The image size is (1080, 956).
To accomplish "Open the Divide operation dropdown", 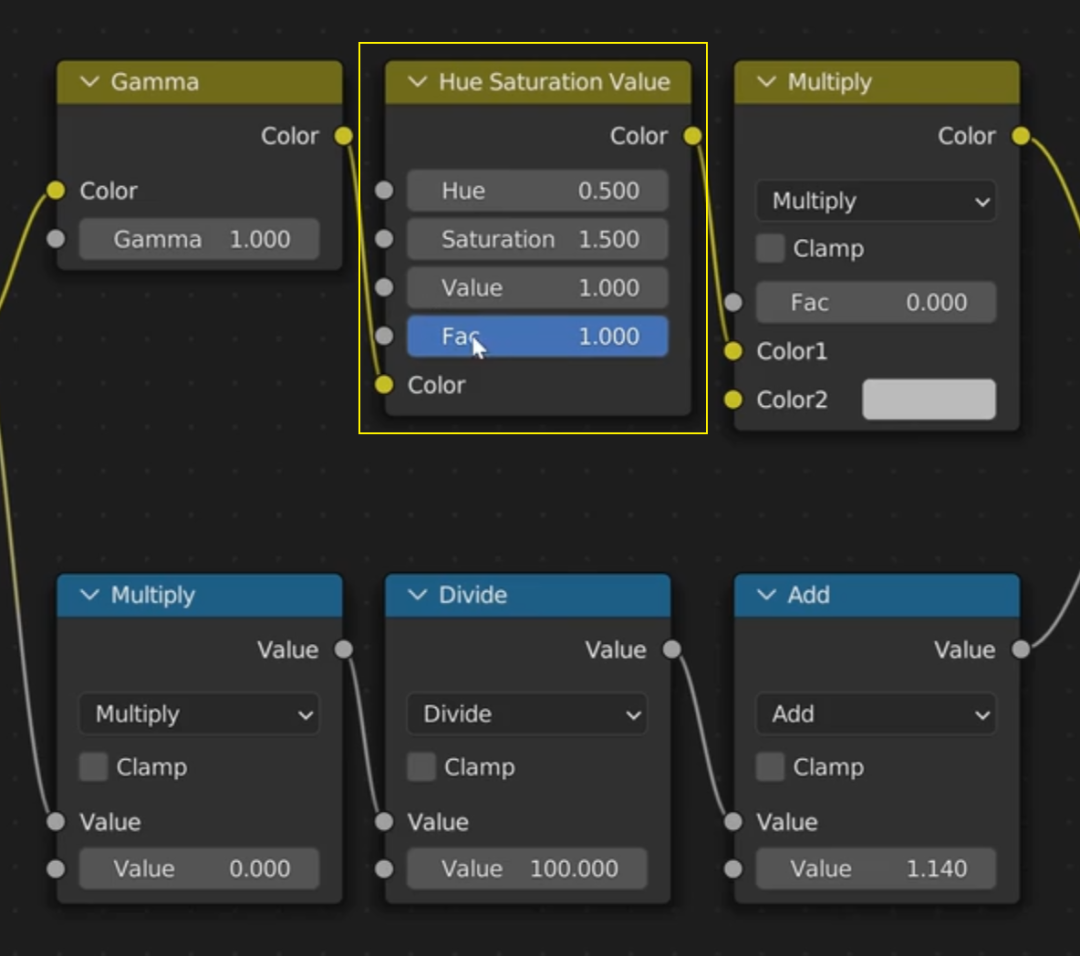I will 527,714.
